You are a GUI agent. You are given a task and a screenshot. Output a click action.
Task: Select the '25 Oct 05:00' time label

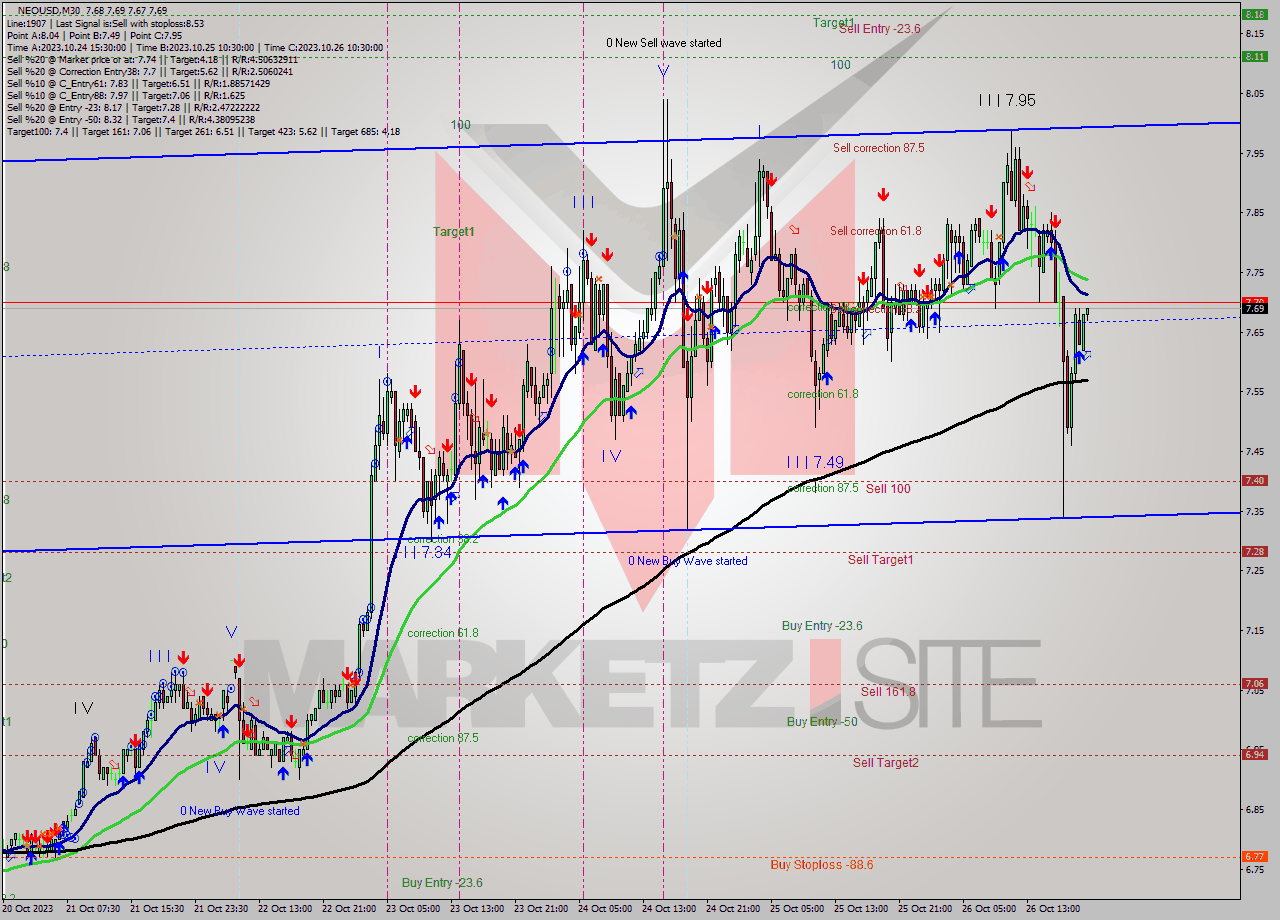[797, 909]
